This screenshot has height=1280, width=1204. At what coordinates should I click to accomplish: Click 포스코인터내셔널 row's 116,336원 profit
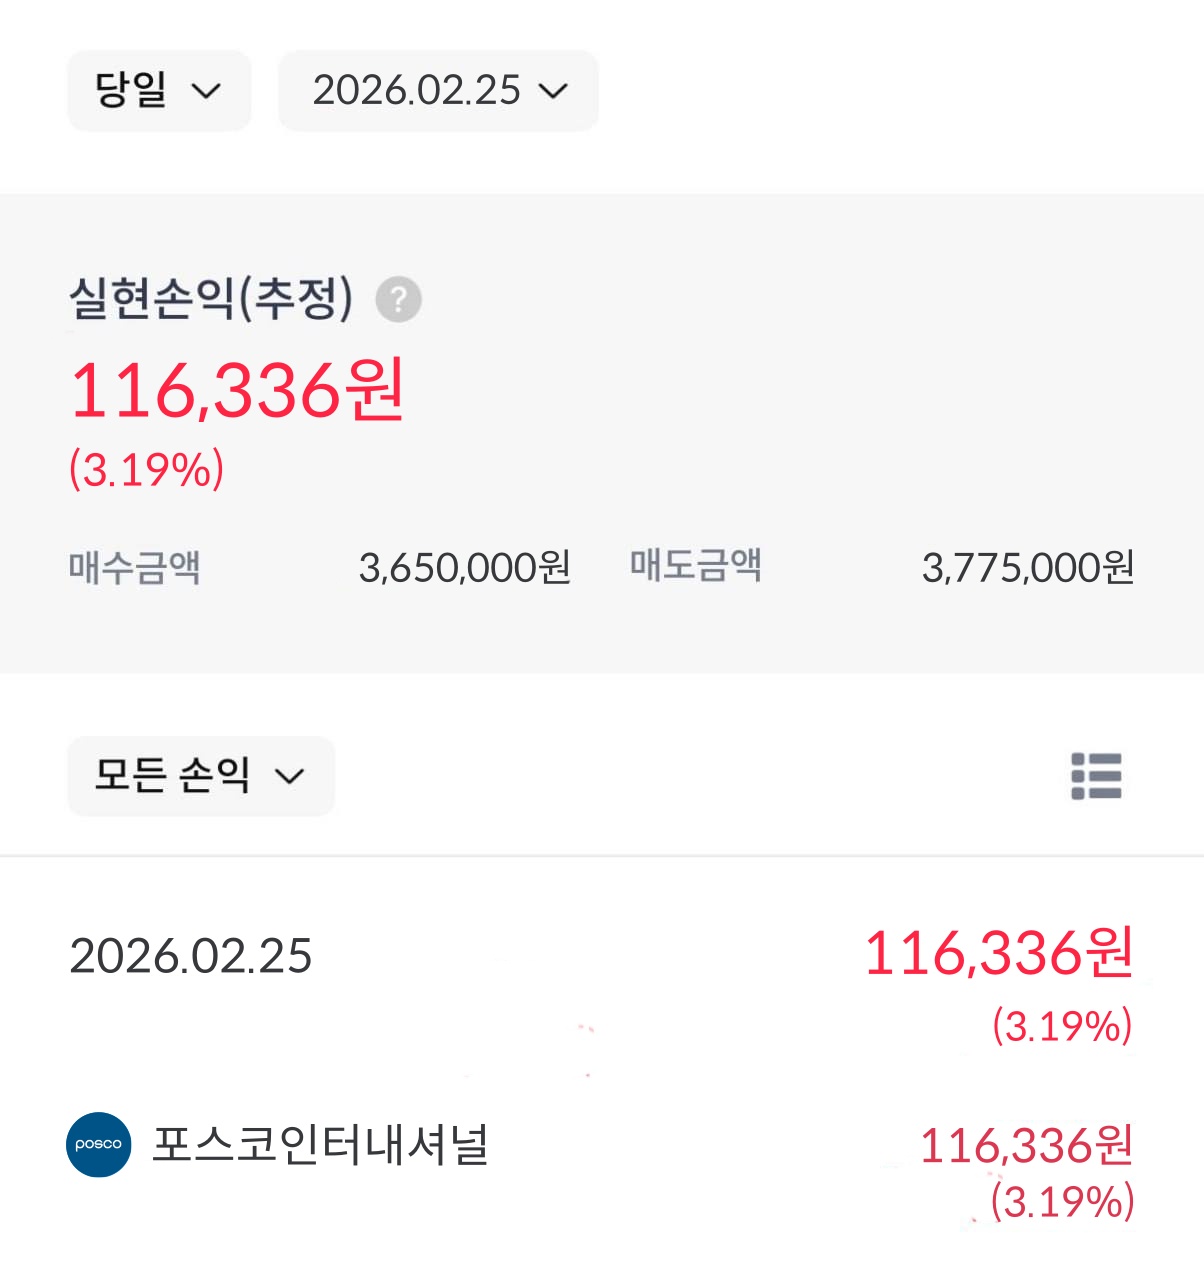coord(1026,1146)
